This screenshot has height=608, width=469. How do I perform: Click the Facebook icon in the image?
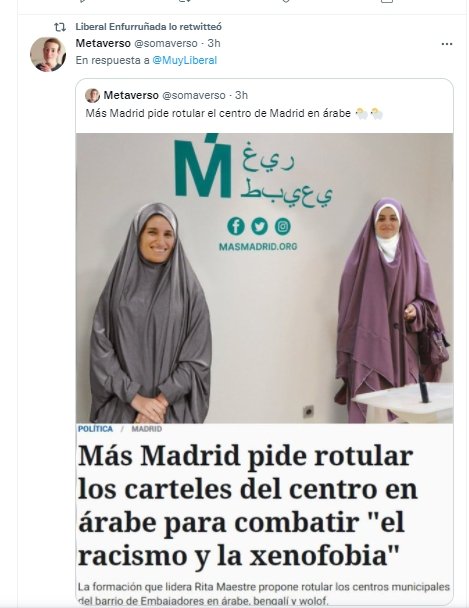(x=236, y=226)
